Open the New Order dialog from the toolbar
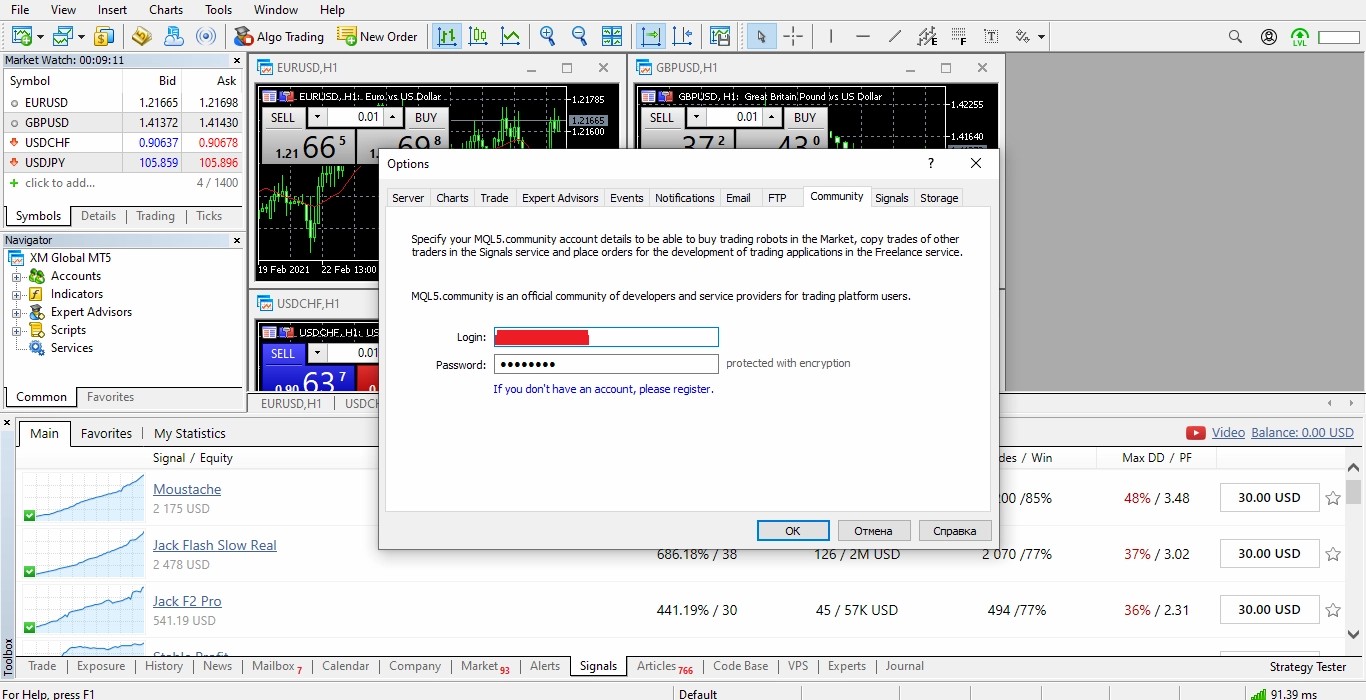The height and width of the screenshot is (700, 1366). pos(377,37)
